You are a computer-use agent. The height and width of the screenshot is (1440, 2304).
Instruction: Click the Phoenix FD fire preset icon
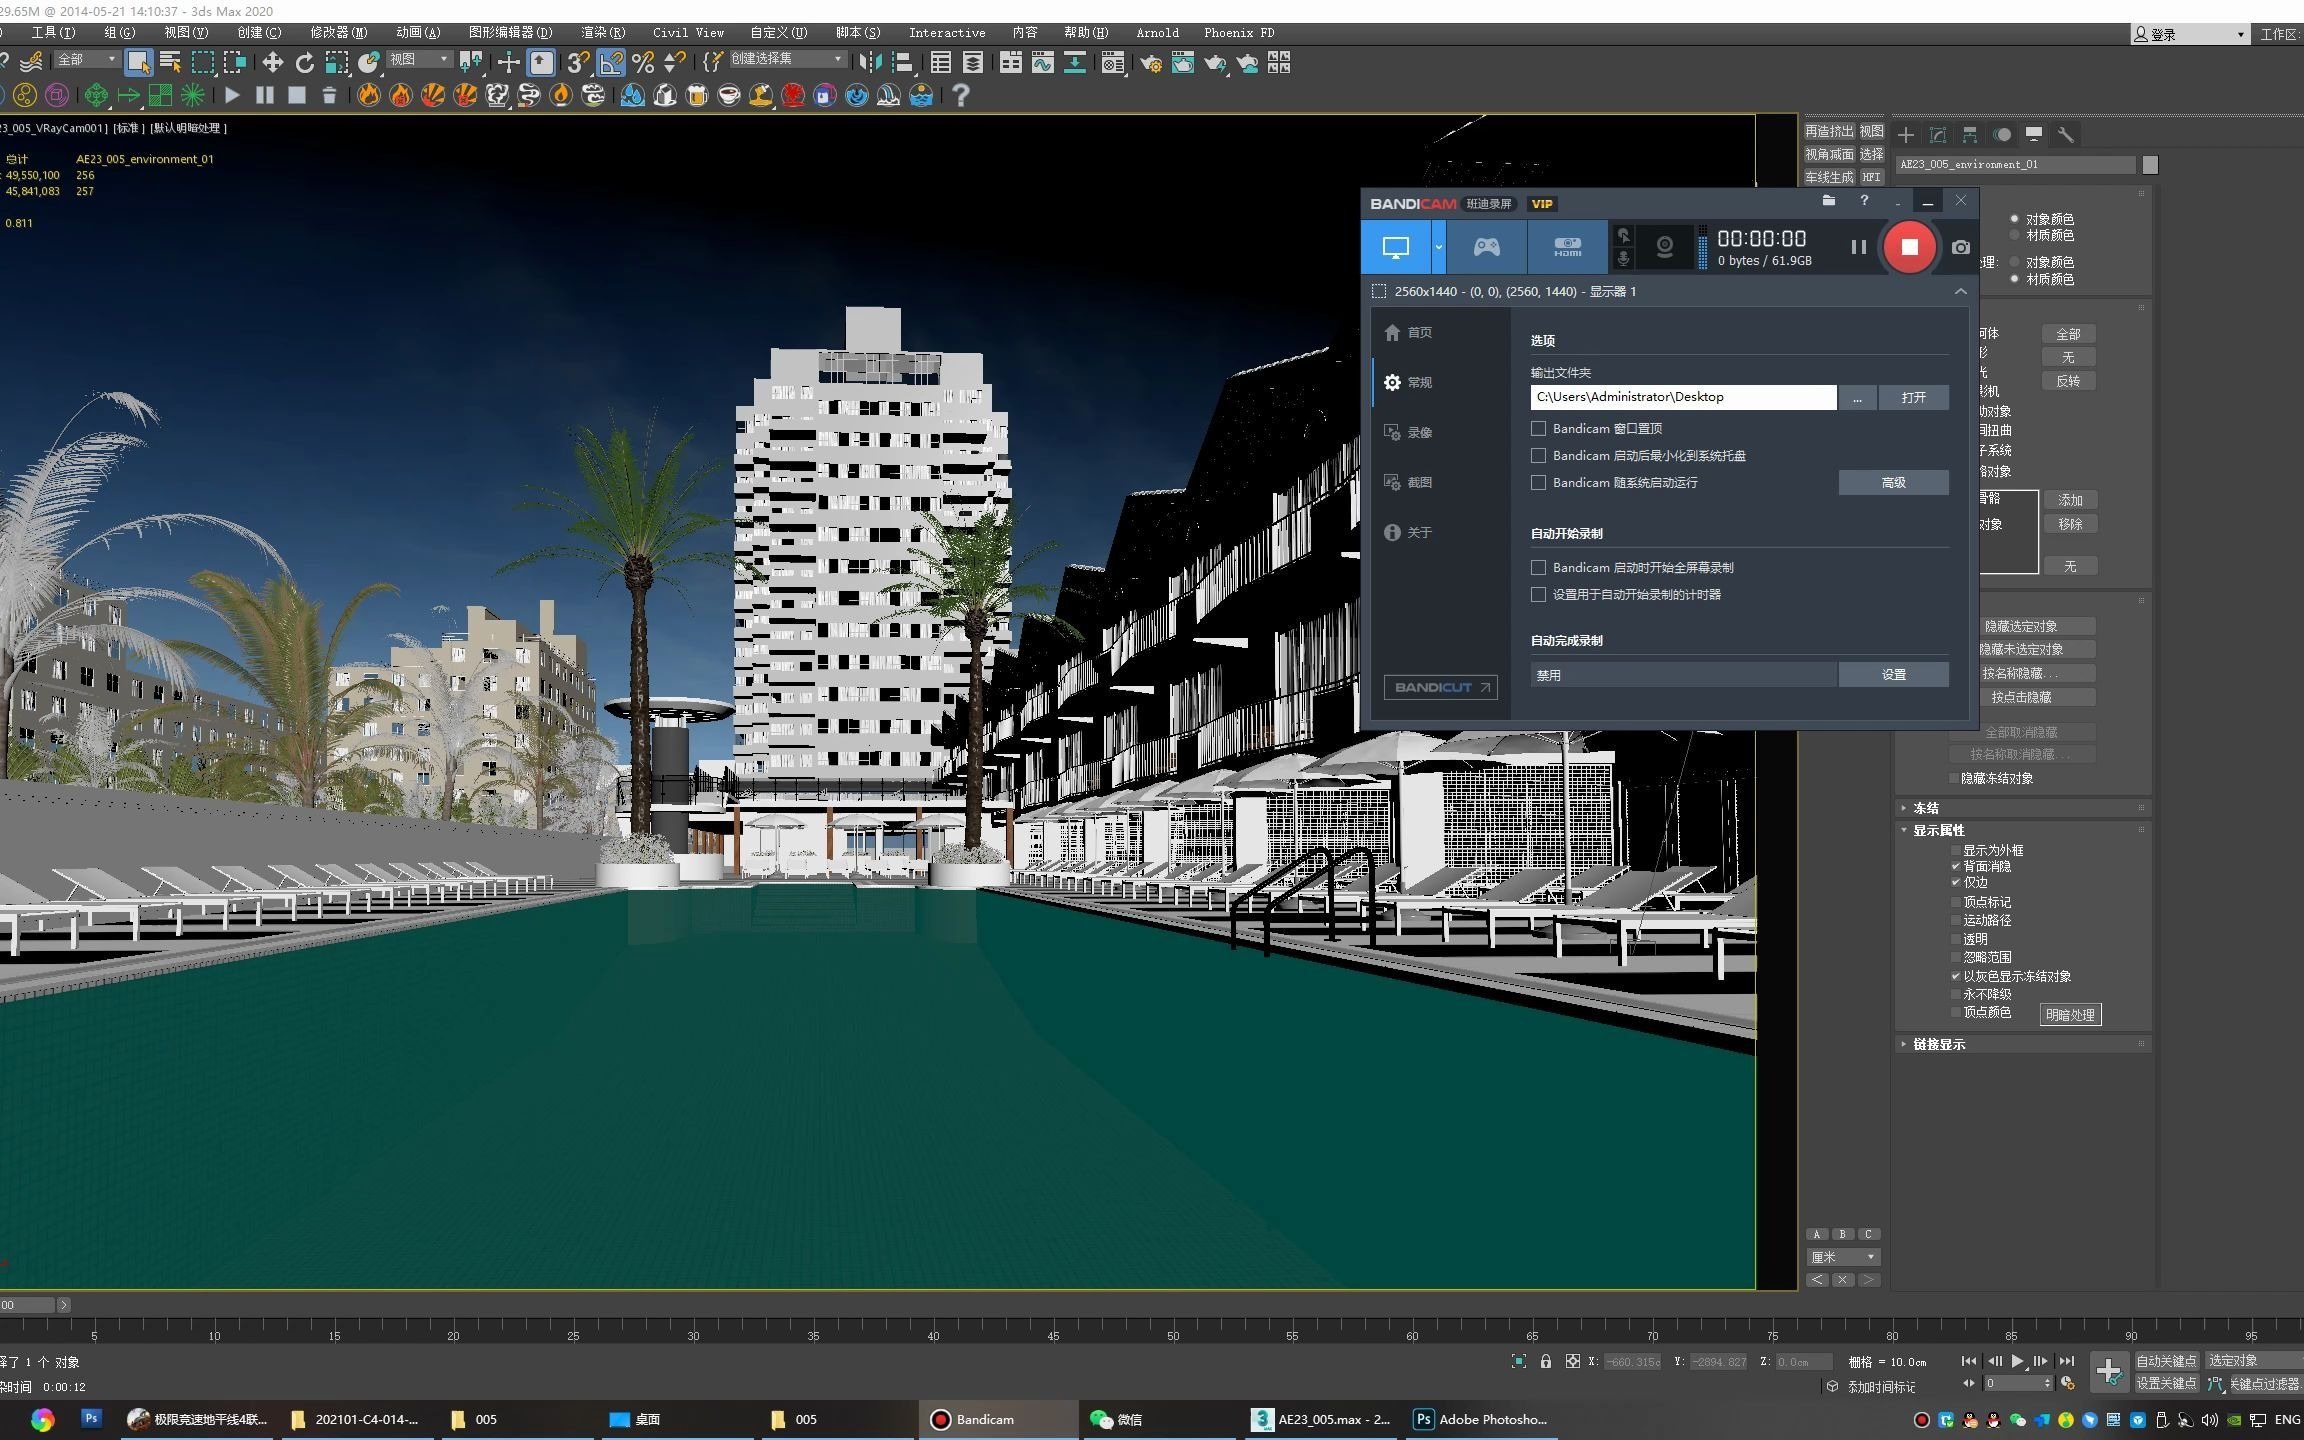point(369,95)
